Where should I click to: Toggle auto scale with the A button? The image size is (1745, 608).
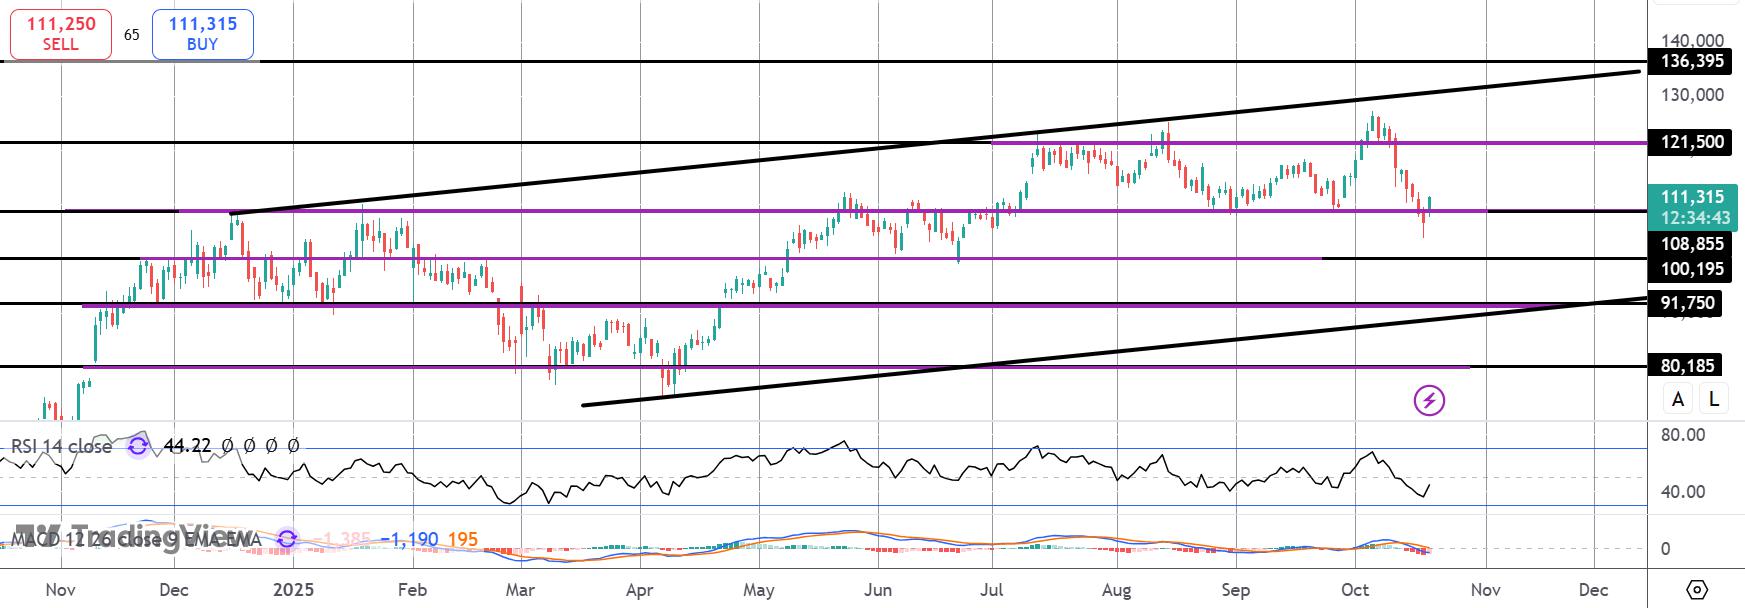tap(1678, 399)
